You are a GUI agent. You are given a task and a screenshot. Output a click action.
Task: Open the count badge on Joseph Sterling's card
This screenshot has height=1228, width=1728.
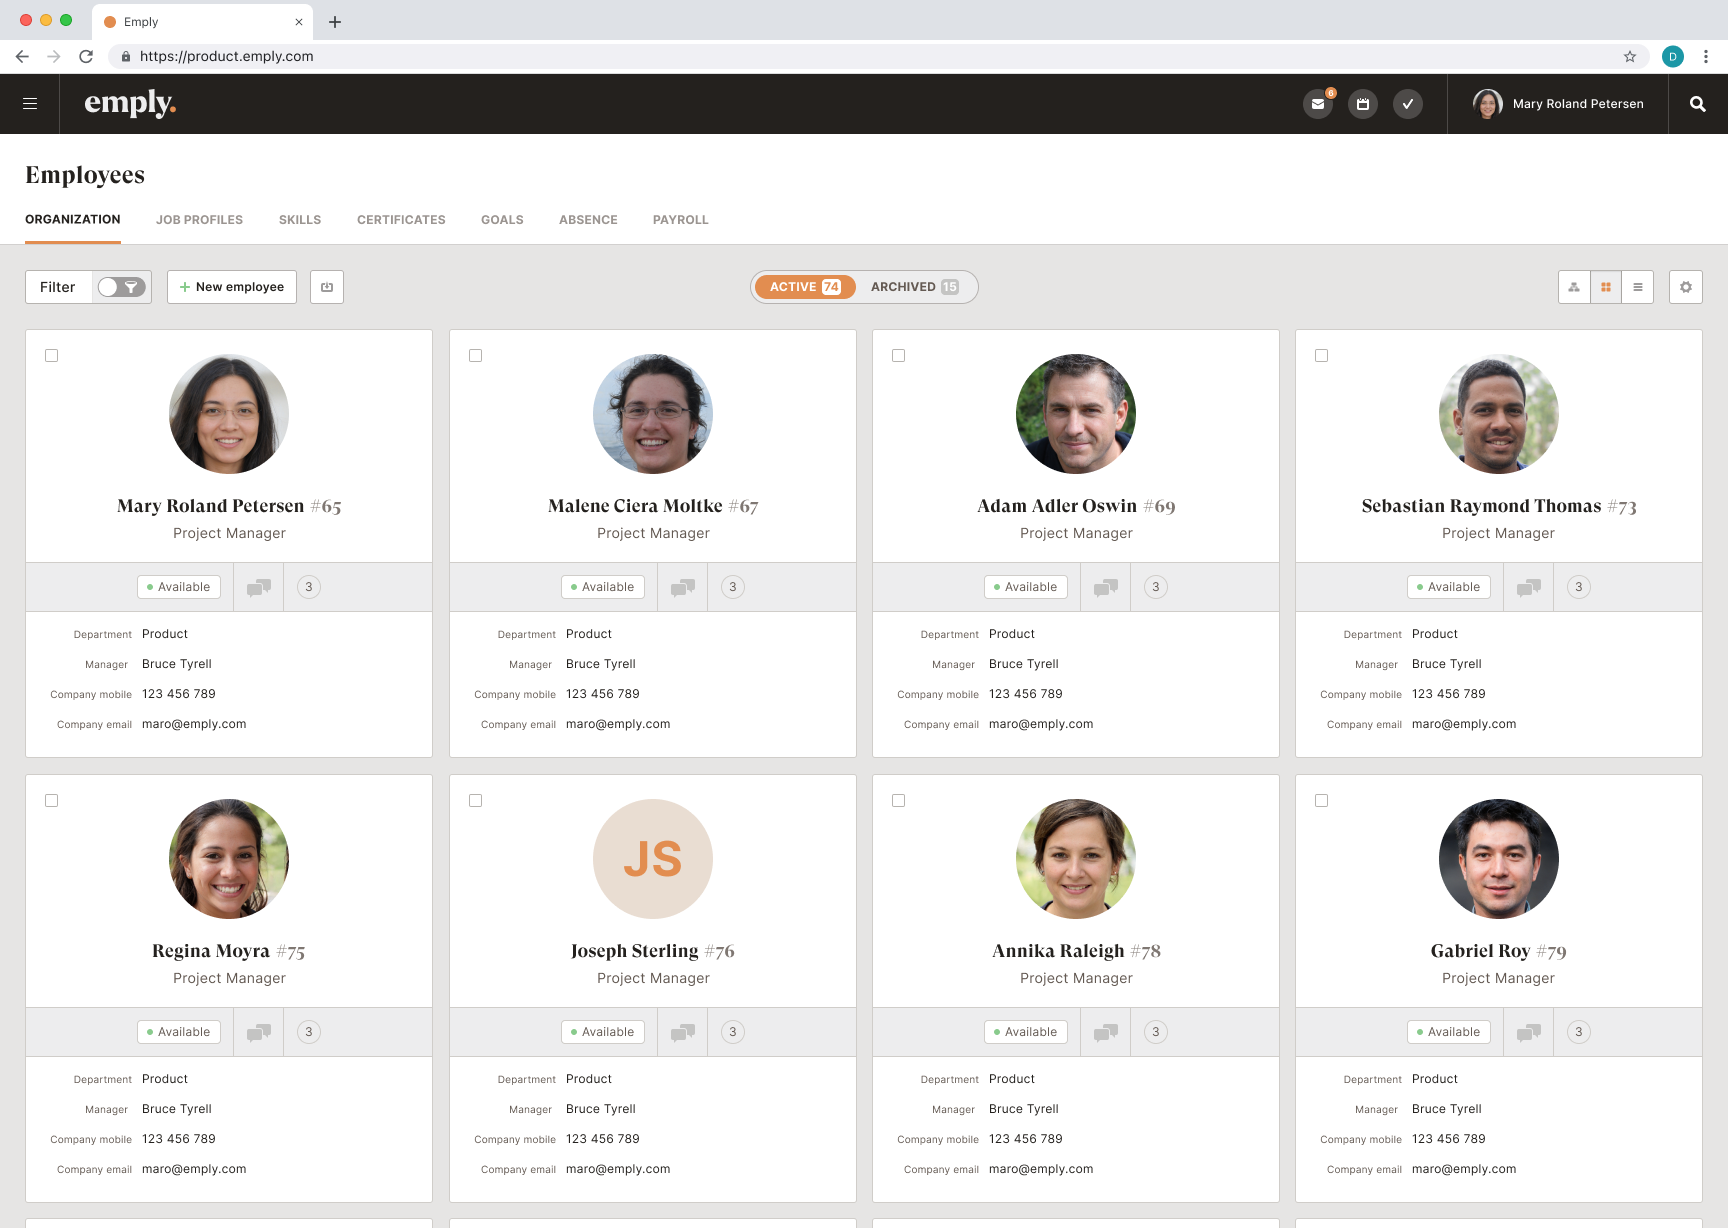pyautogui.click(x=731, y=1031)
